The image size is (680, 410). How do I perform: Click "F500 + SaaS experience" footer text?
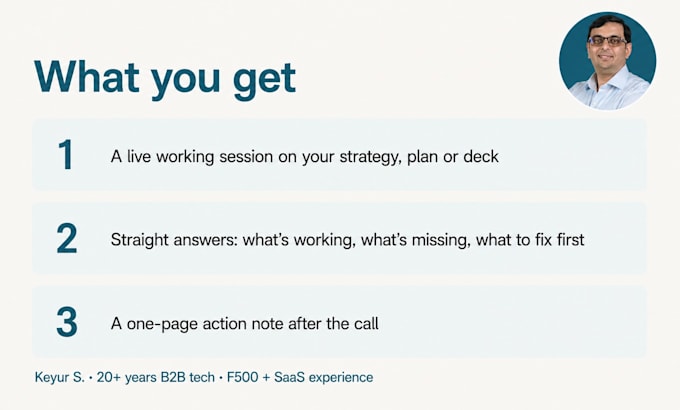click(300, 377)
